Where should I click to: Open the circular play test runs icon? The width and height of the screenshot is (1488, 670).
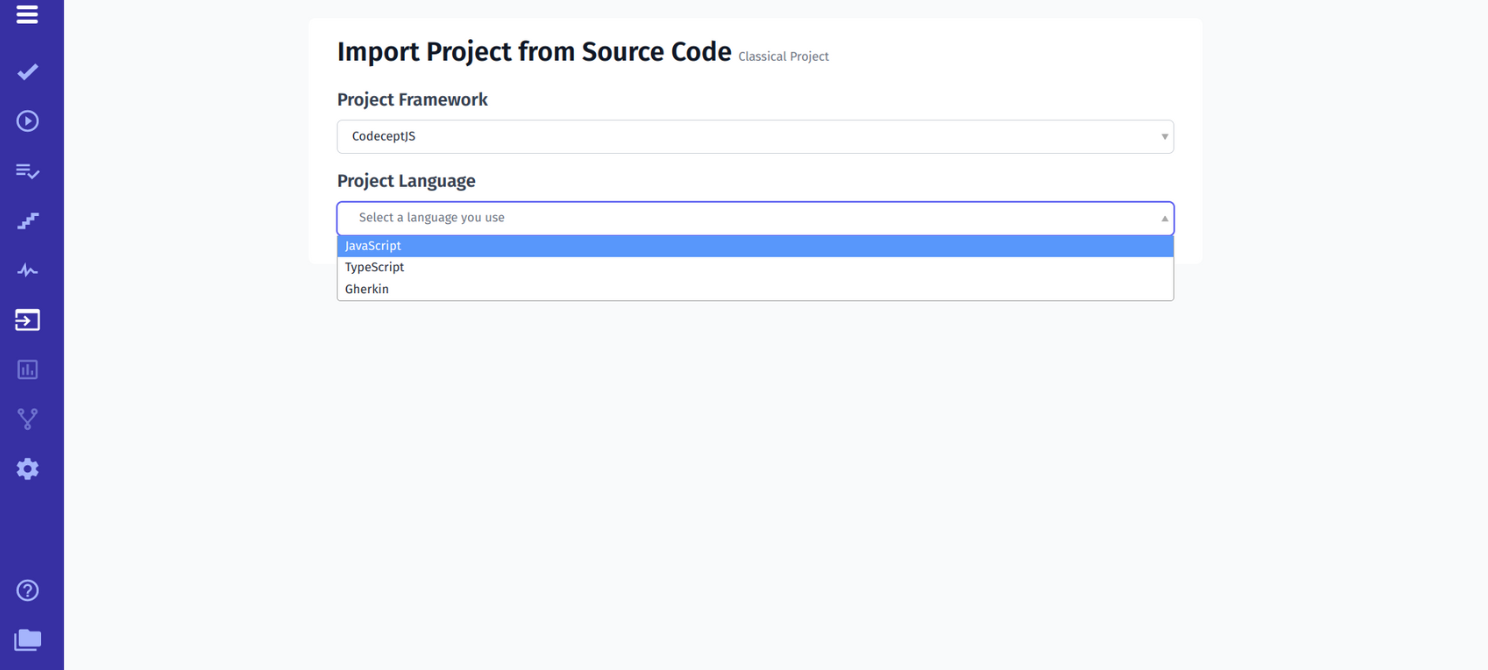(27, 121)
